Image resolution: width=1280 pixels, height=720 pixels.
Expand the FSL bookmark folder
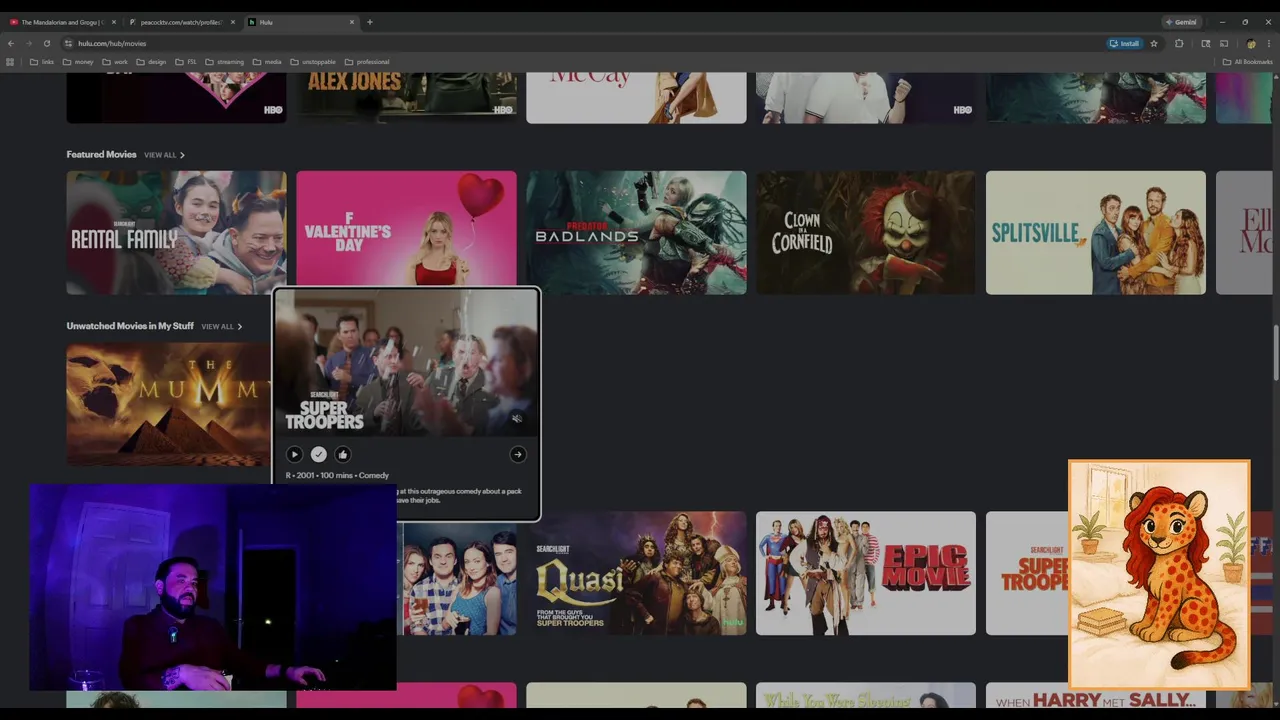[x=186, y=62]
